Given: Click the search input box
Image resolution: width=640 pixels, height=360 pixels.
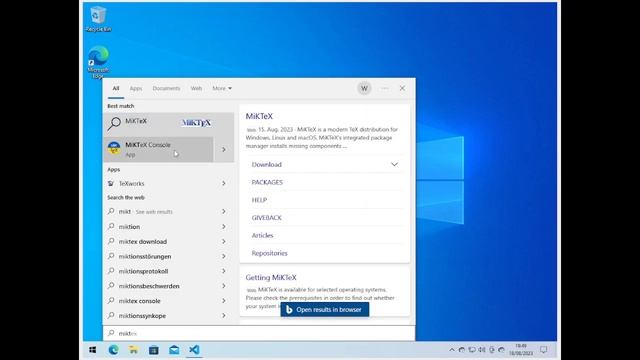Looking at the screenshot, I should [x=259, y=333].
